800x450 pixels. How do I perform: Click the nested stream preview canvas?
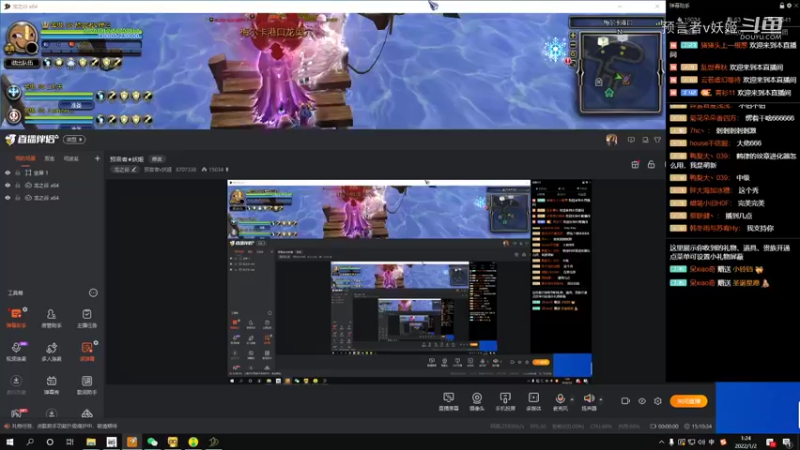point(409,282)
